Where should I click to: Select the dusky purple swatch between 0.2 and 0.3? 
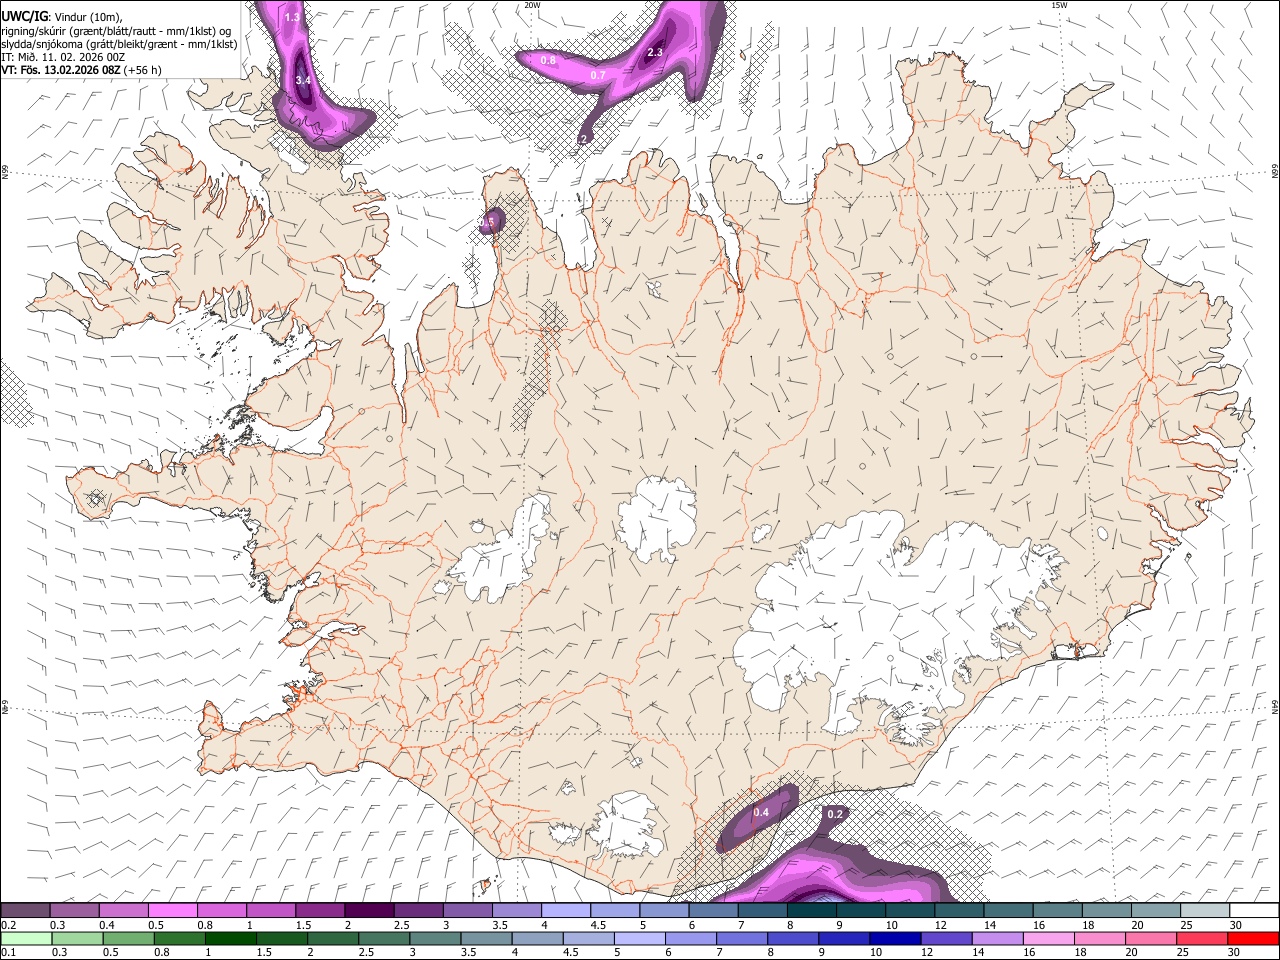click(x=25, y=910)
